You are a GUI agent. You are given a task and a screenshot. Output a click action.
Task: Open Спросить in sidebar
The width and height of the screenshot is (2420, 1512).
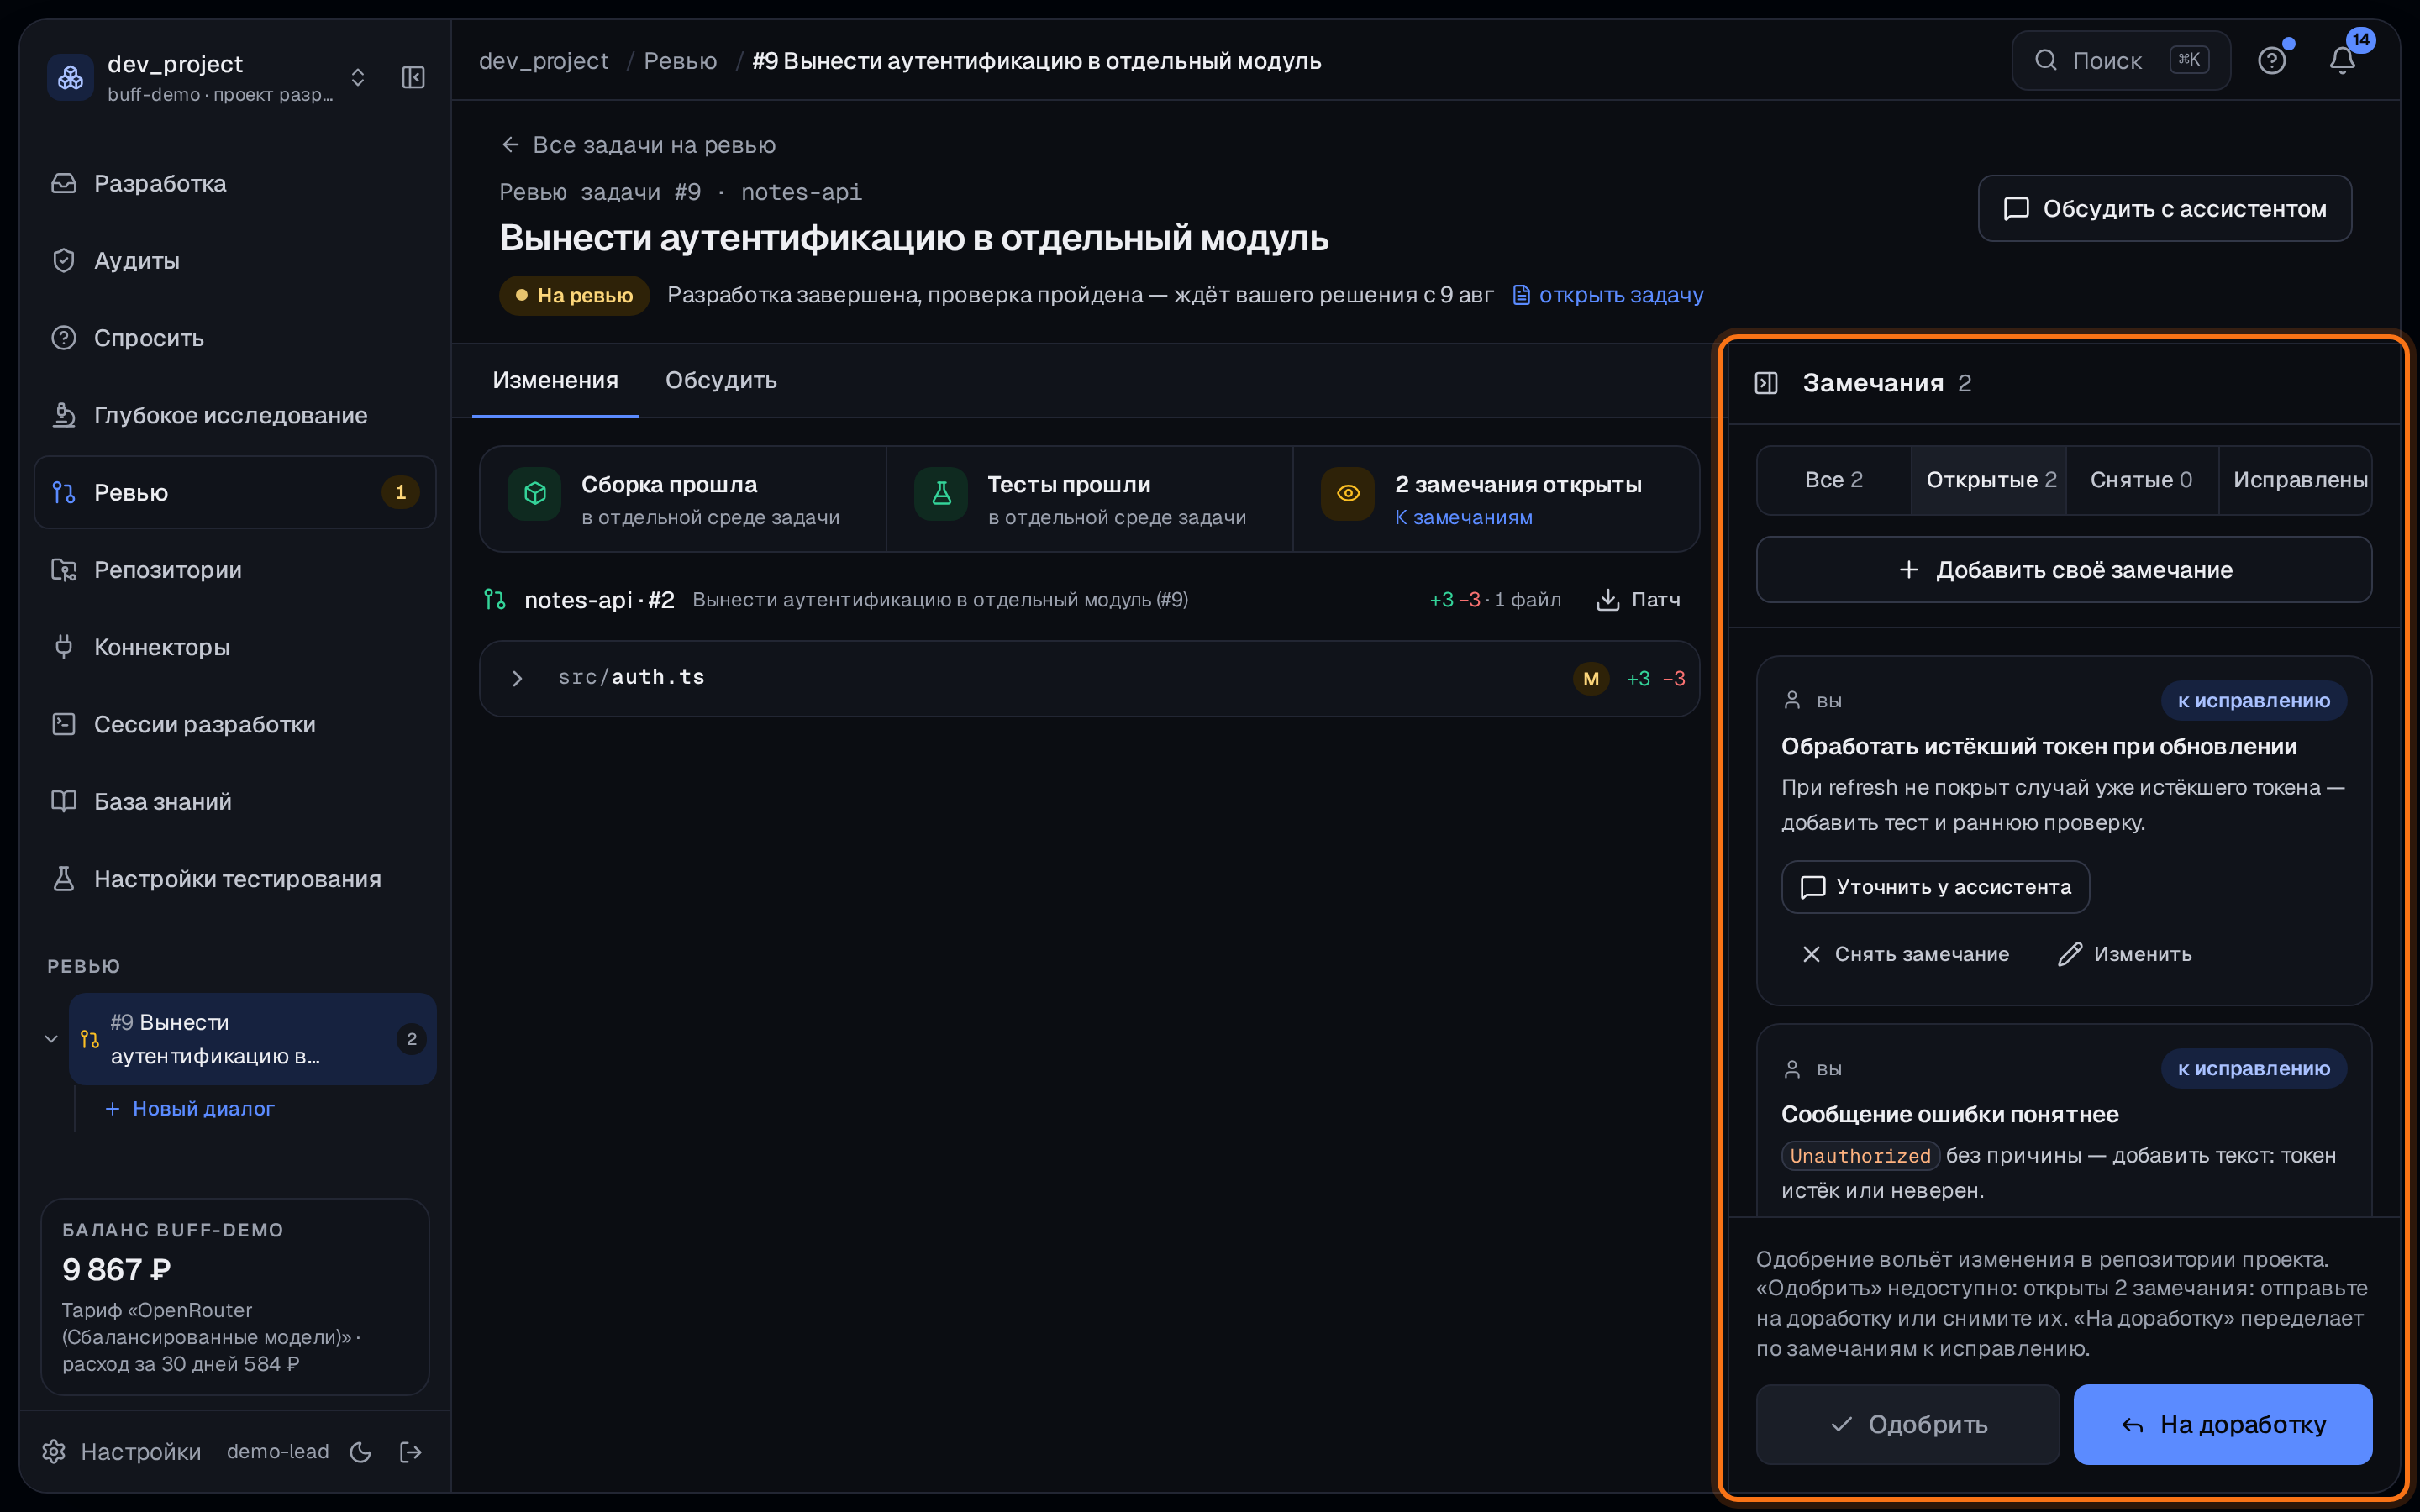click(235, 338)
